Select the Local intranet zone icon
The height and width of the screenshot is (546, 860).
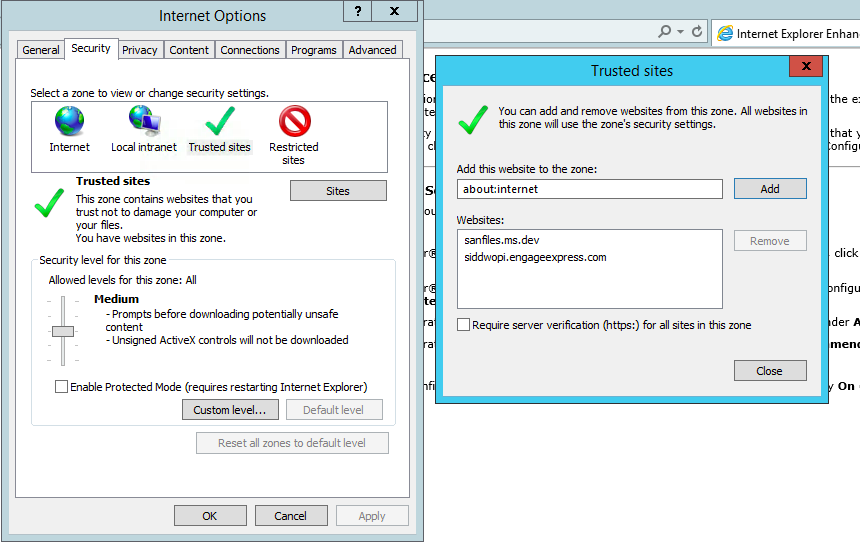pos(144,121)
